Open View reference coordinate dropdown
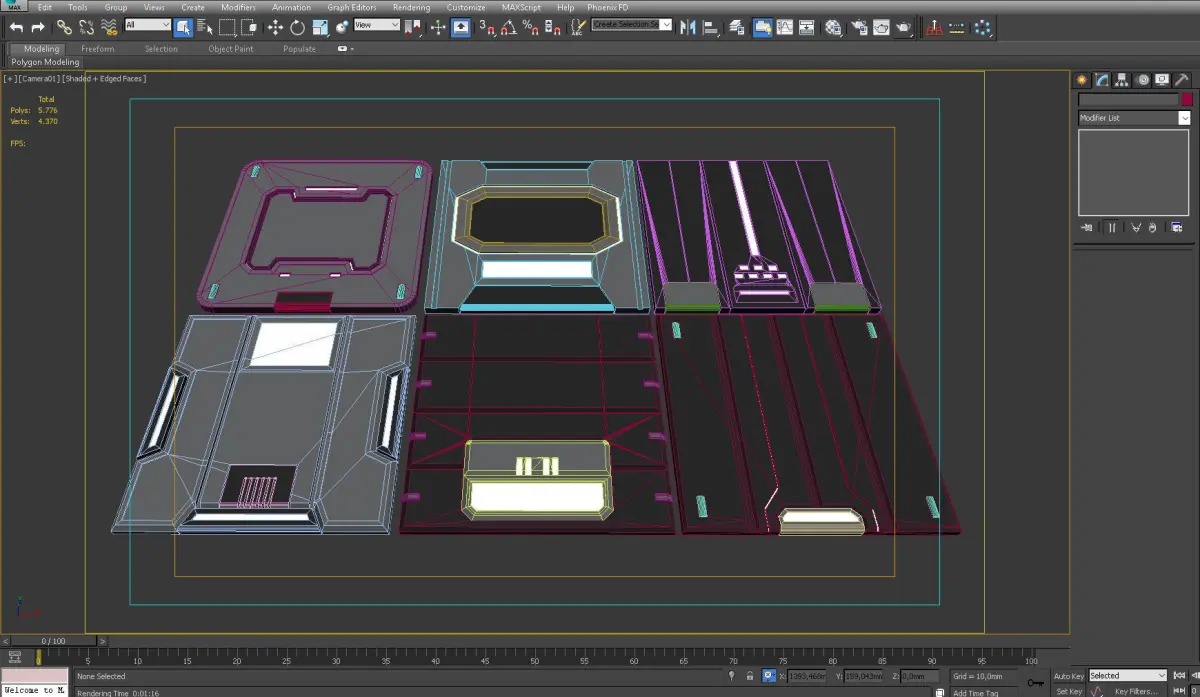Image resolution: width=1200 pixels, height=697 pixels. coord(377,25)
